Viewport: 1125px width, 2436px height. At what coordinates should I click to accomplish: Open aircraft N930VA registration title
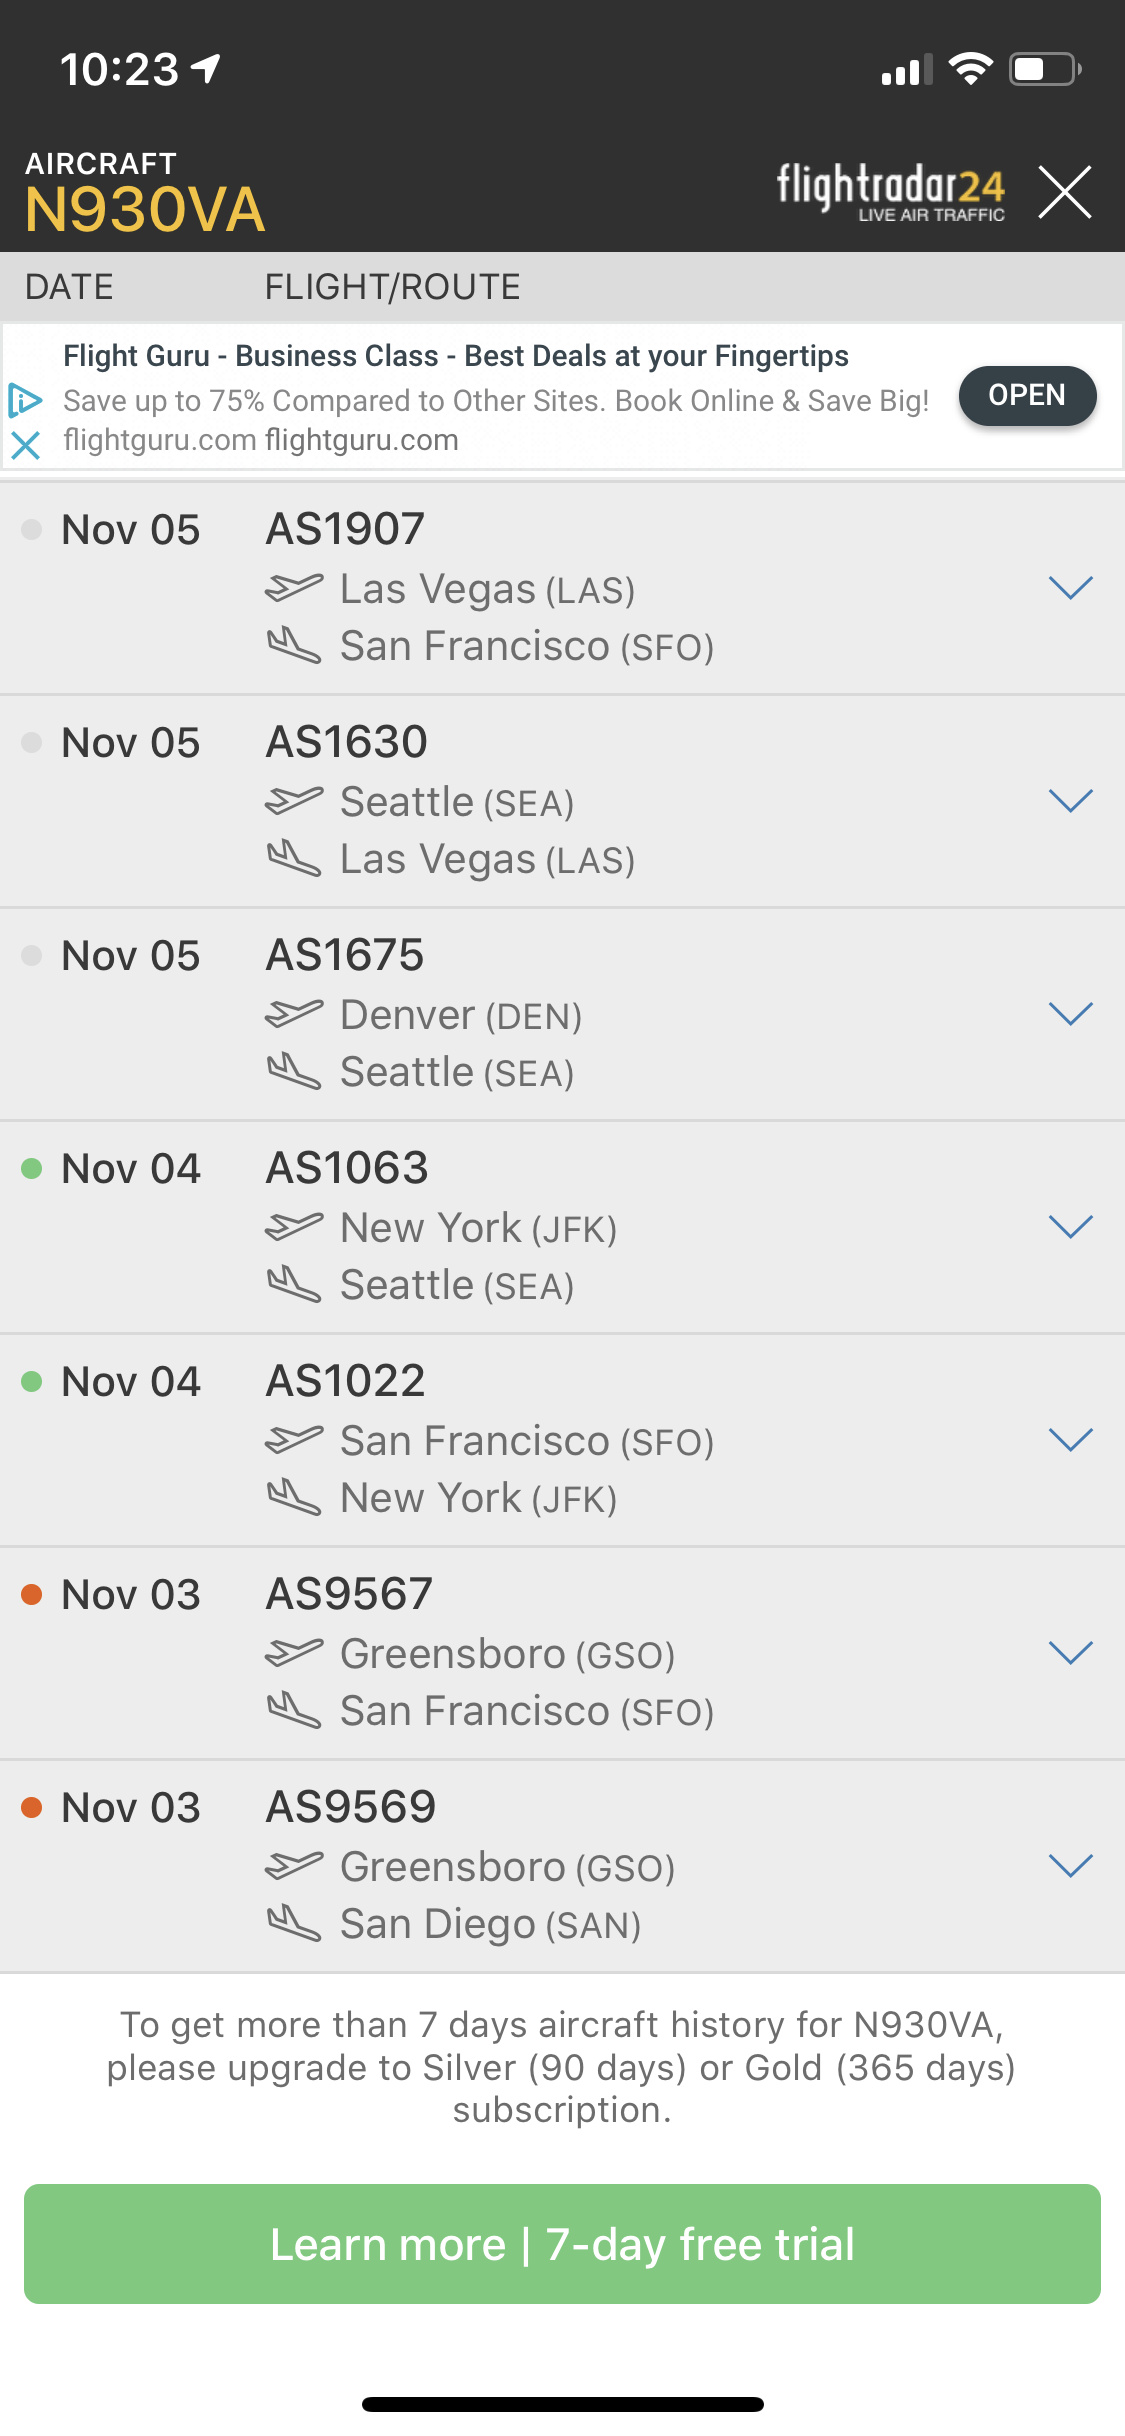coord(145,210)
